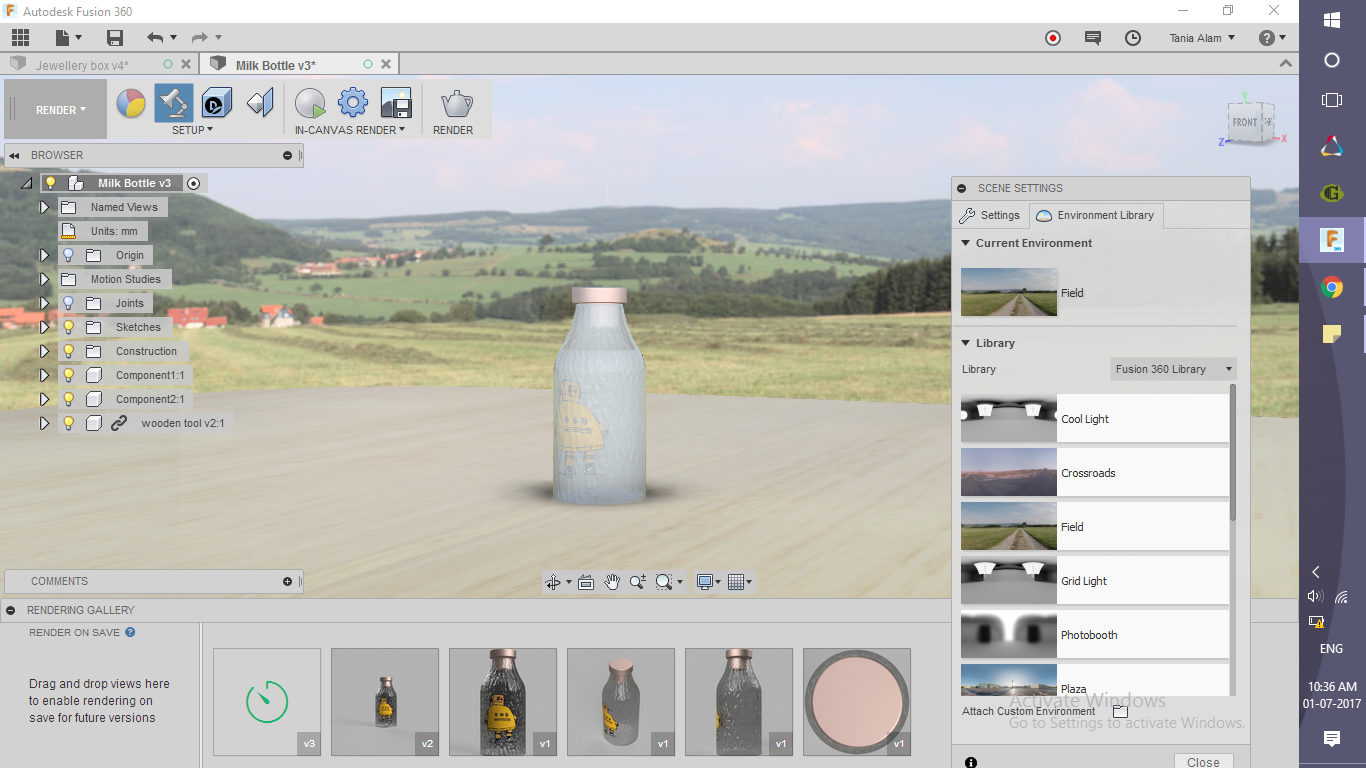Select the Texture Map Controls tool
Image resolution: width=1366 pixels, height=768 pixels.
[x=260, y=103]
